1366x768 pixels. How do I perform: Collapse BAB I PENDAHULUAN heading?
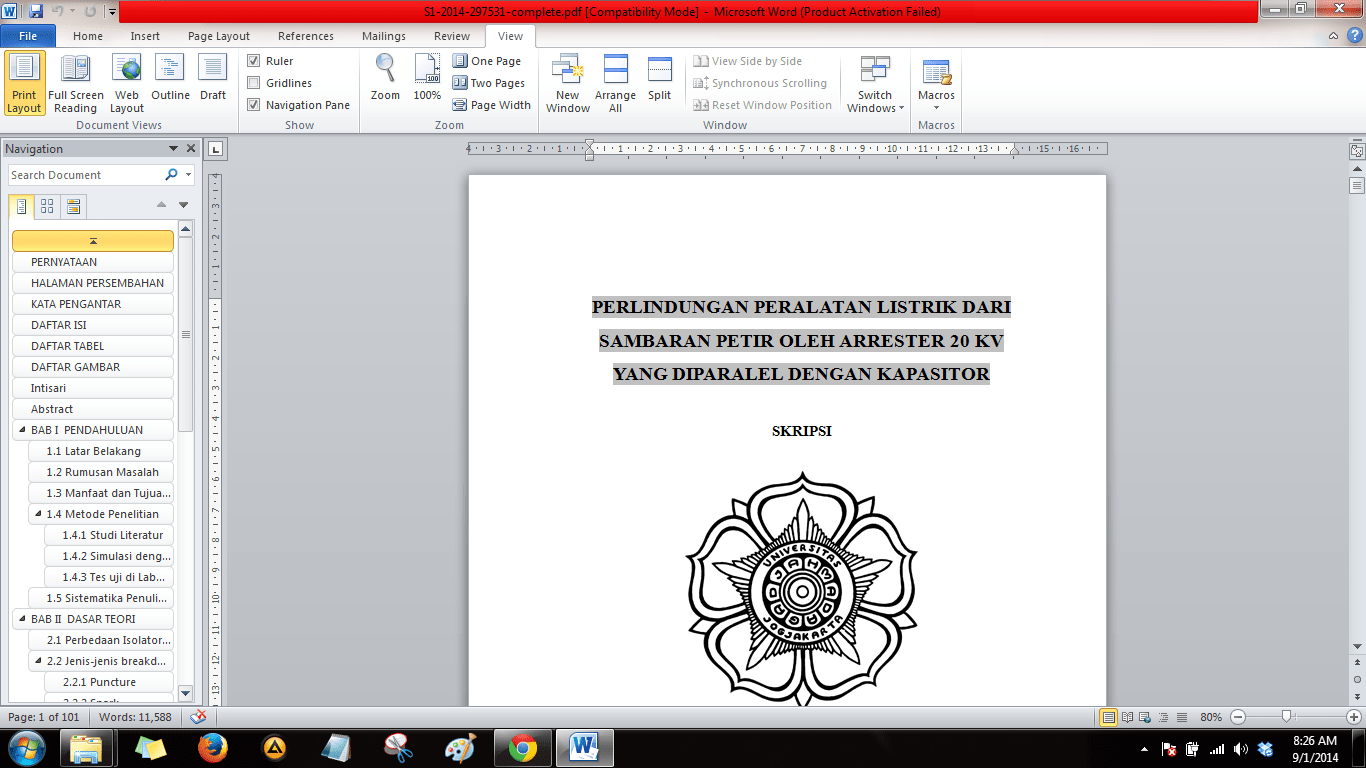point(22,430)
